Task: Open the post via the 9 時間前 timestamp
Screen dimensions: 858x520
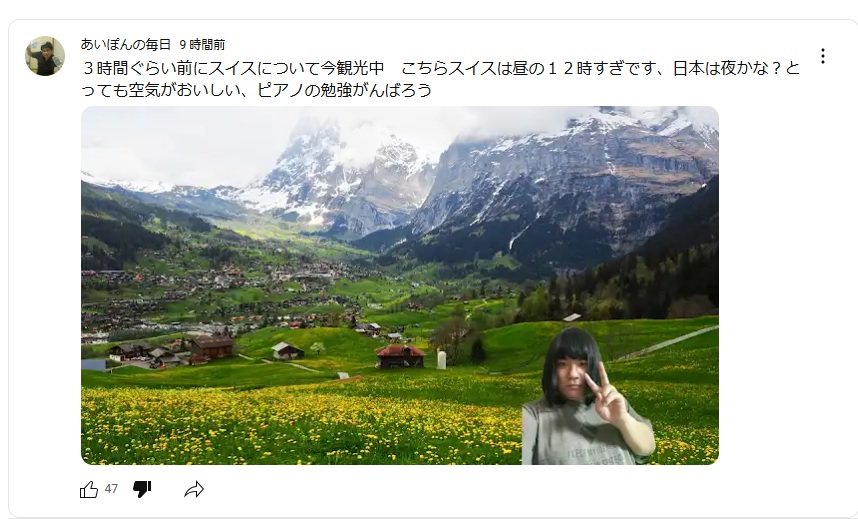Action: pyautogui.click(x=202, y=45)
